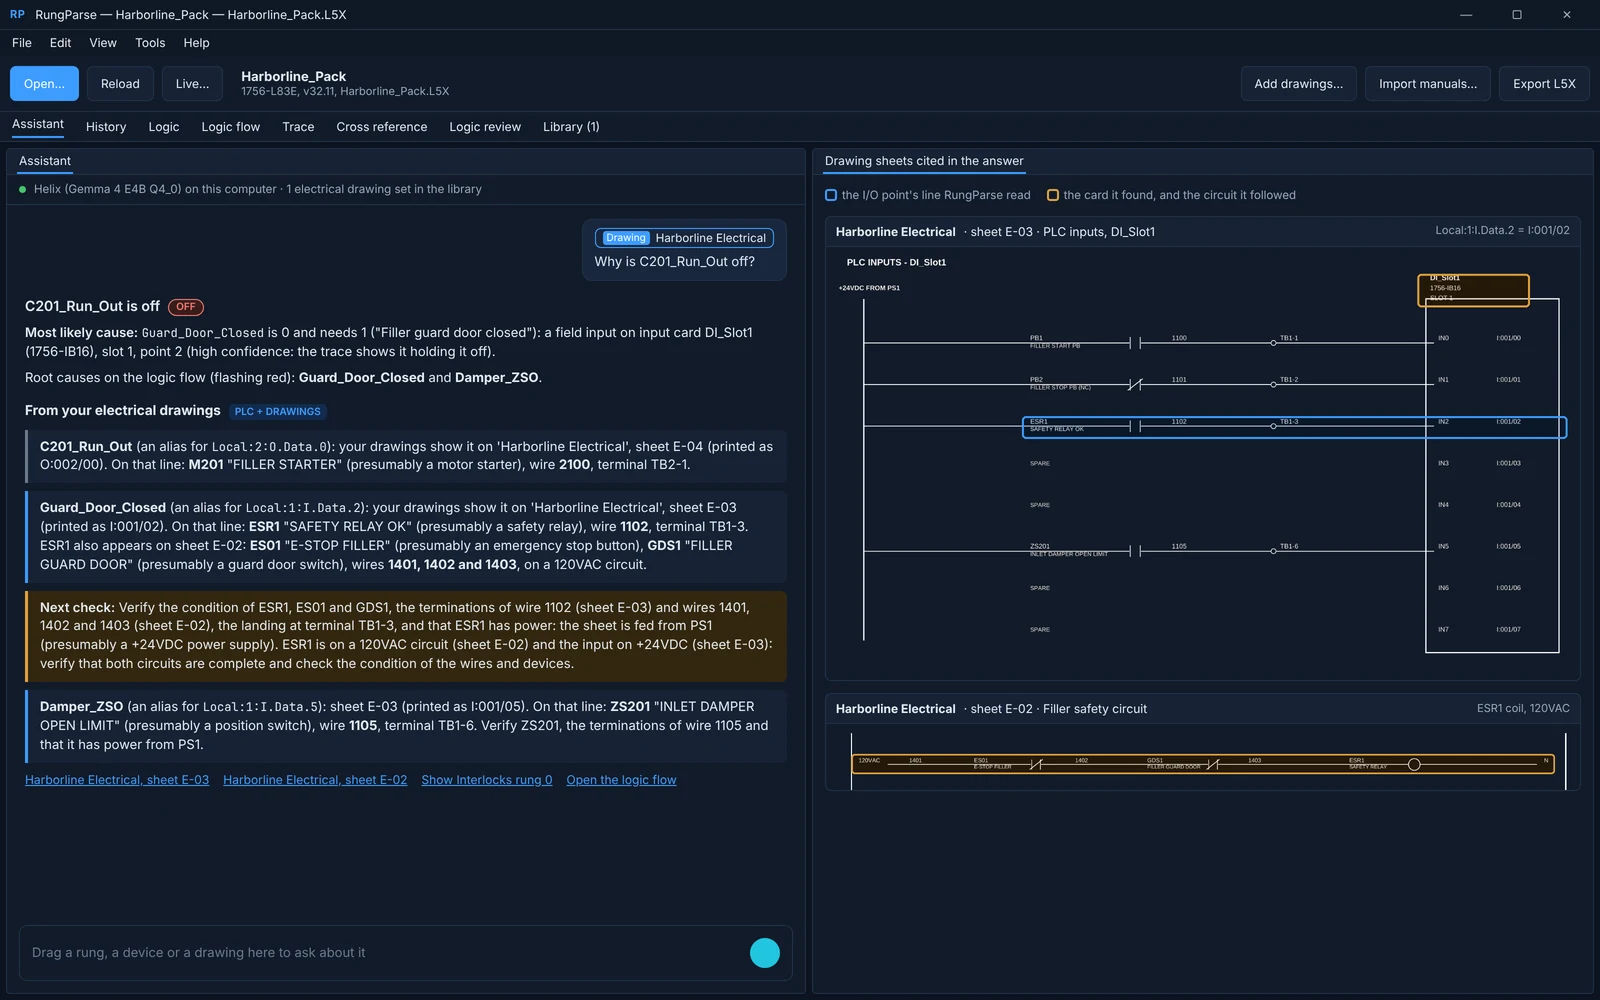
Task: Open link Harborline Electrical, sheet E-02
Action: point(315,780)
